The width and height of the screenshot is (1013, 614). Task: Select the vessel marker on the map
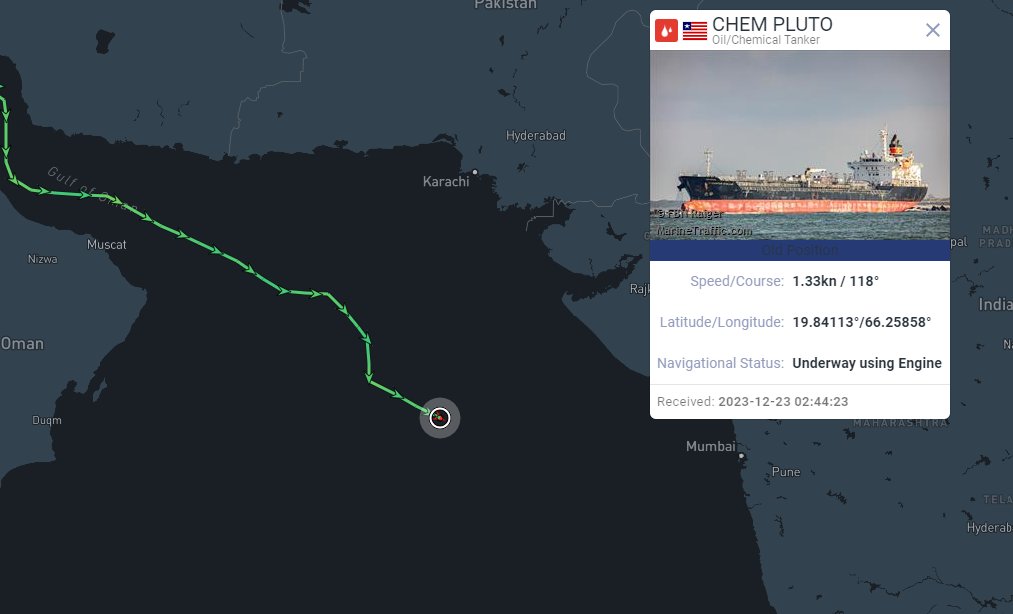click(439, 418)
